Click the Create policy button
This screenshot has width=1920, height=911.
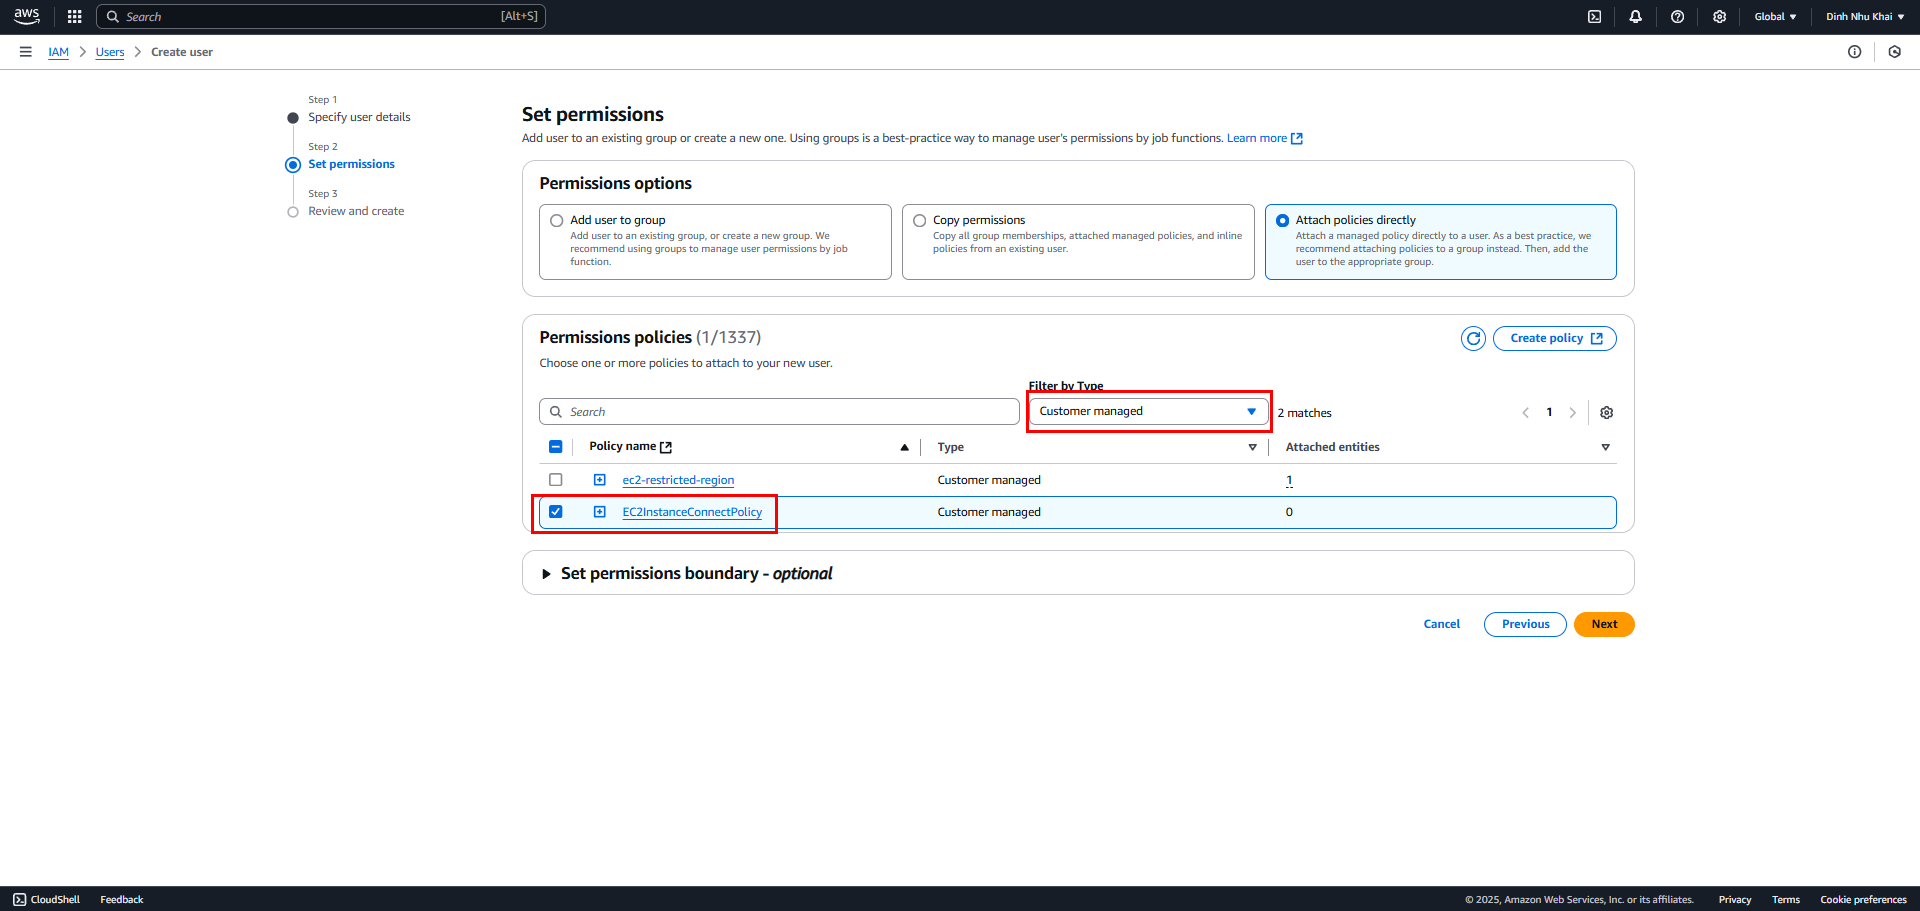pos(1555,339)
